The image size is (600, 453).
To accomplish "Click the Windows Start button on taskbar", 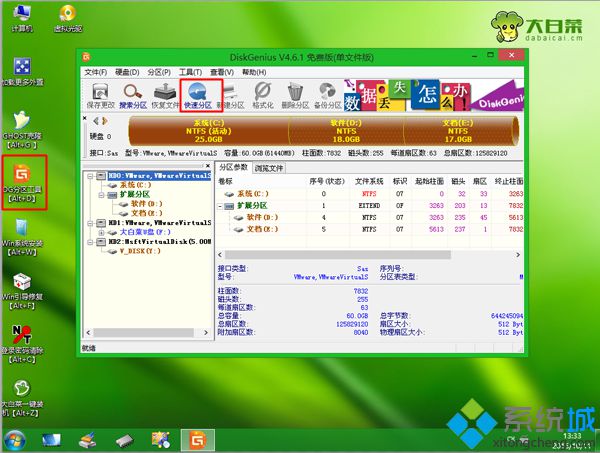I will 15,439.
